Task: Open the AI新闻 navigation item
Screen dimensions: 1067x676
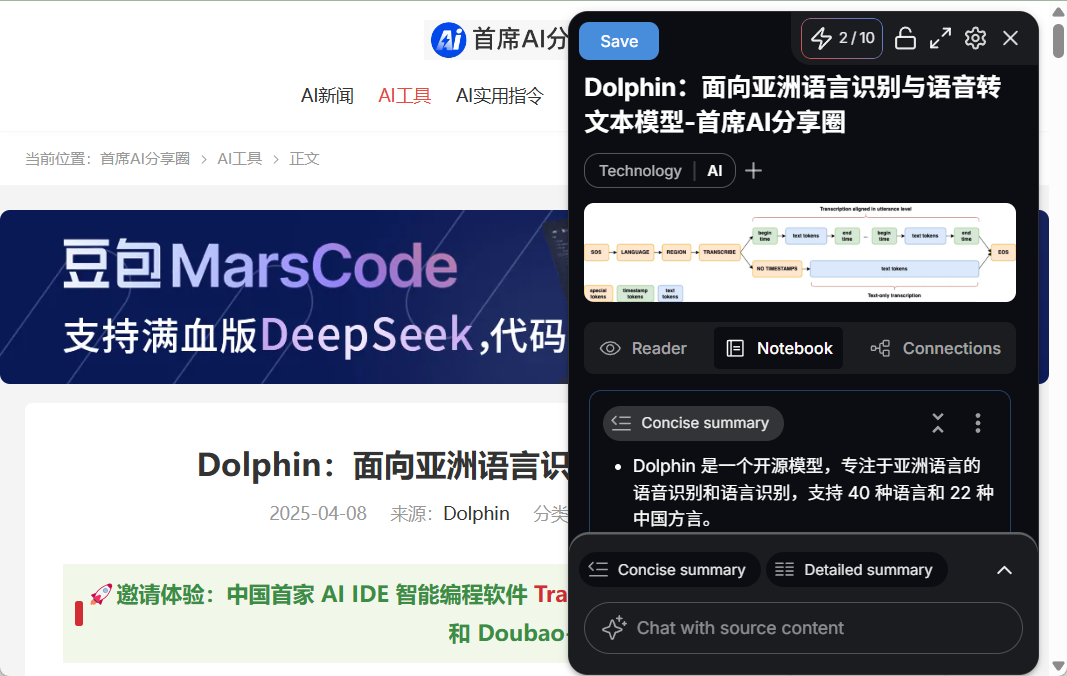Action: 327,96
